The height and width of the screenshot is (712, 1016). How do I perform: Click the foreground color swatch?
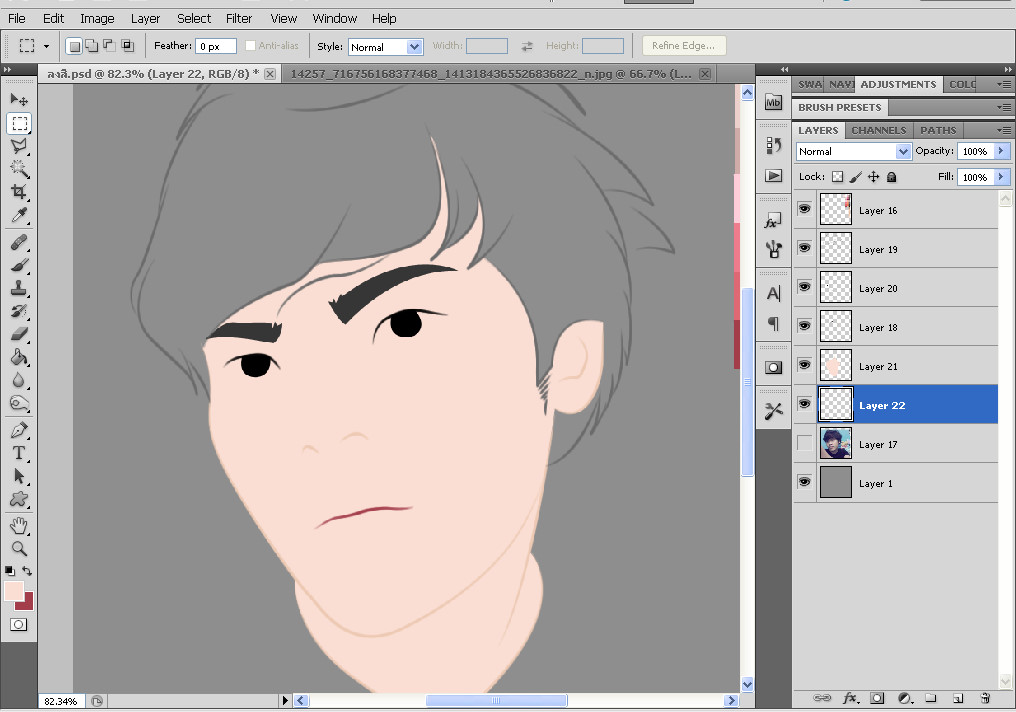[x=14, y=591]
